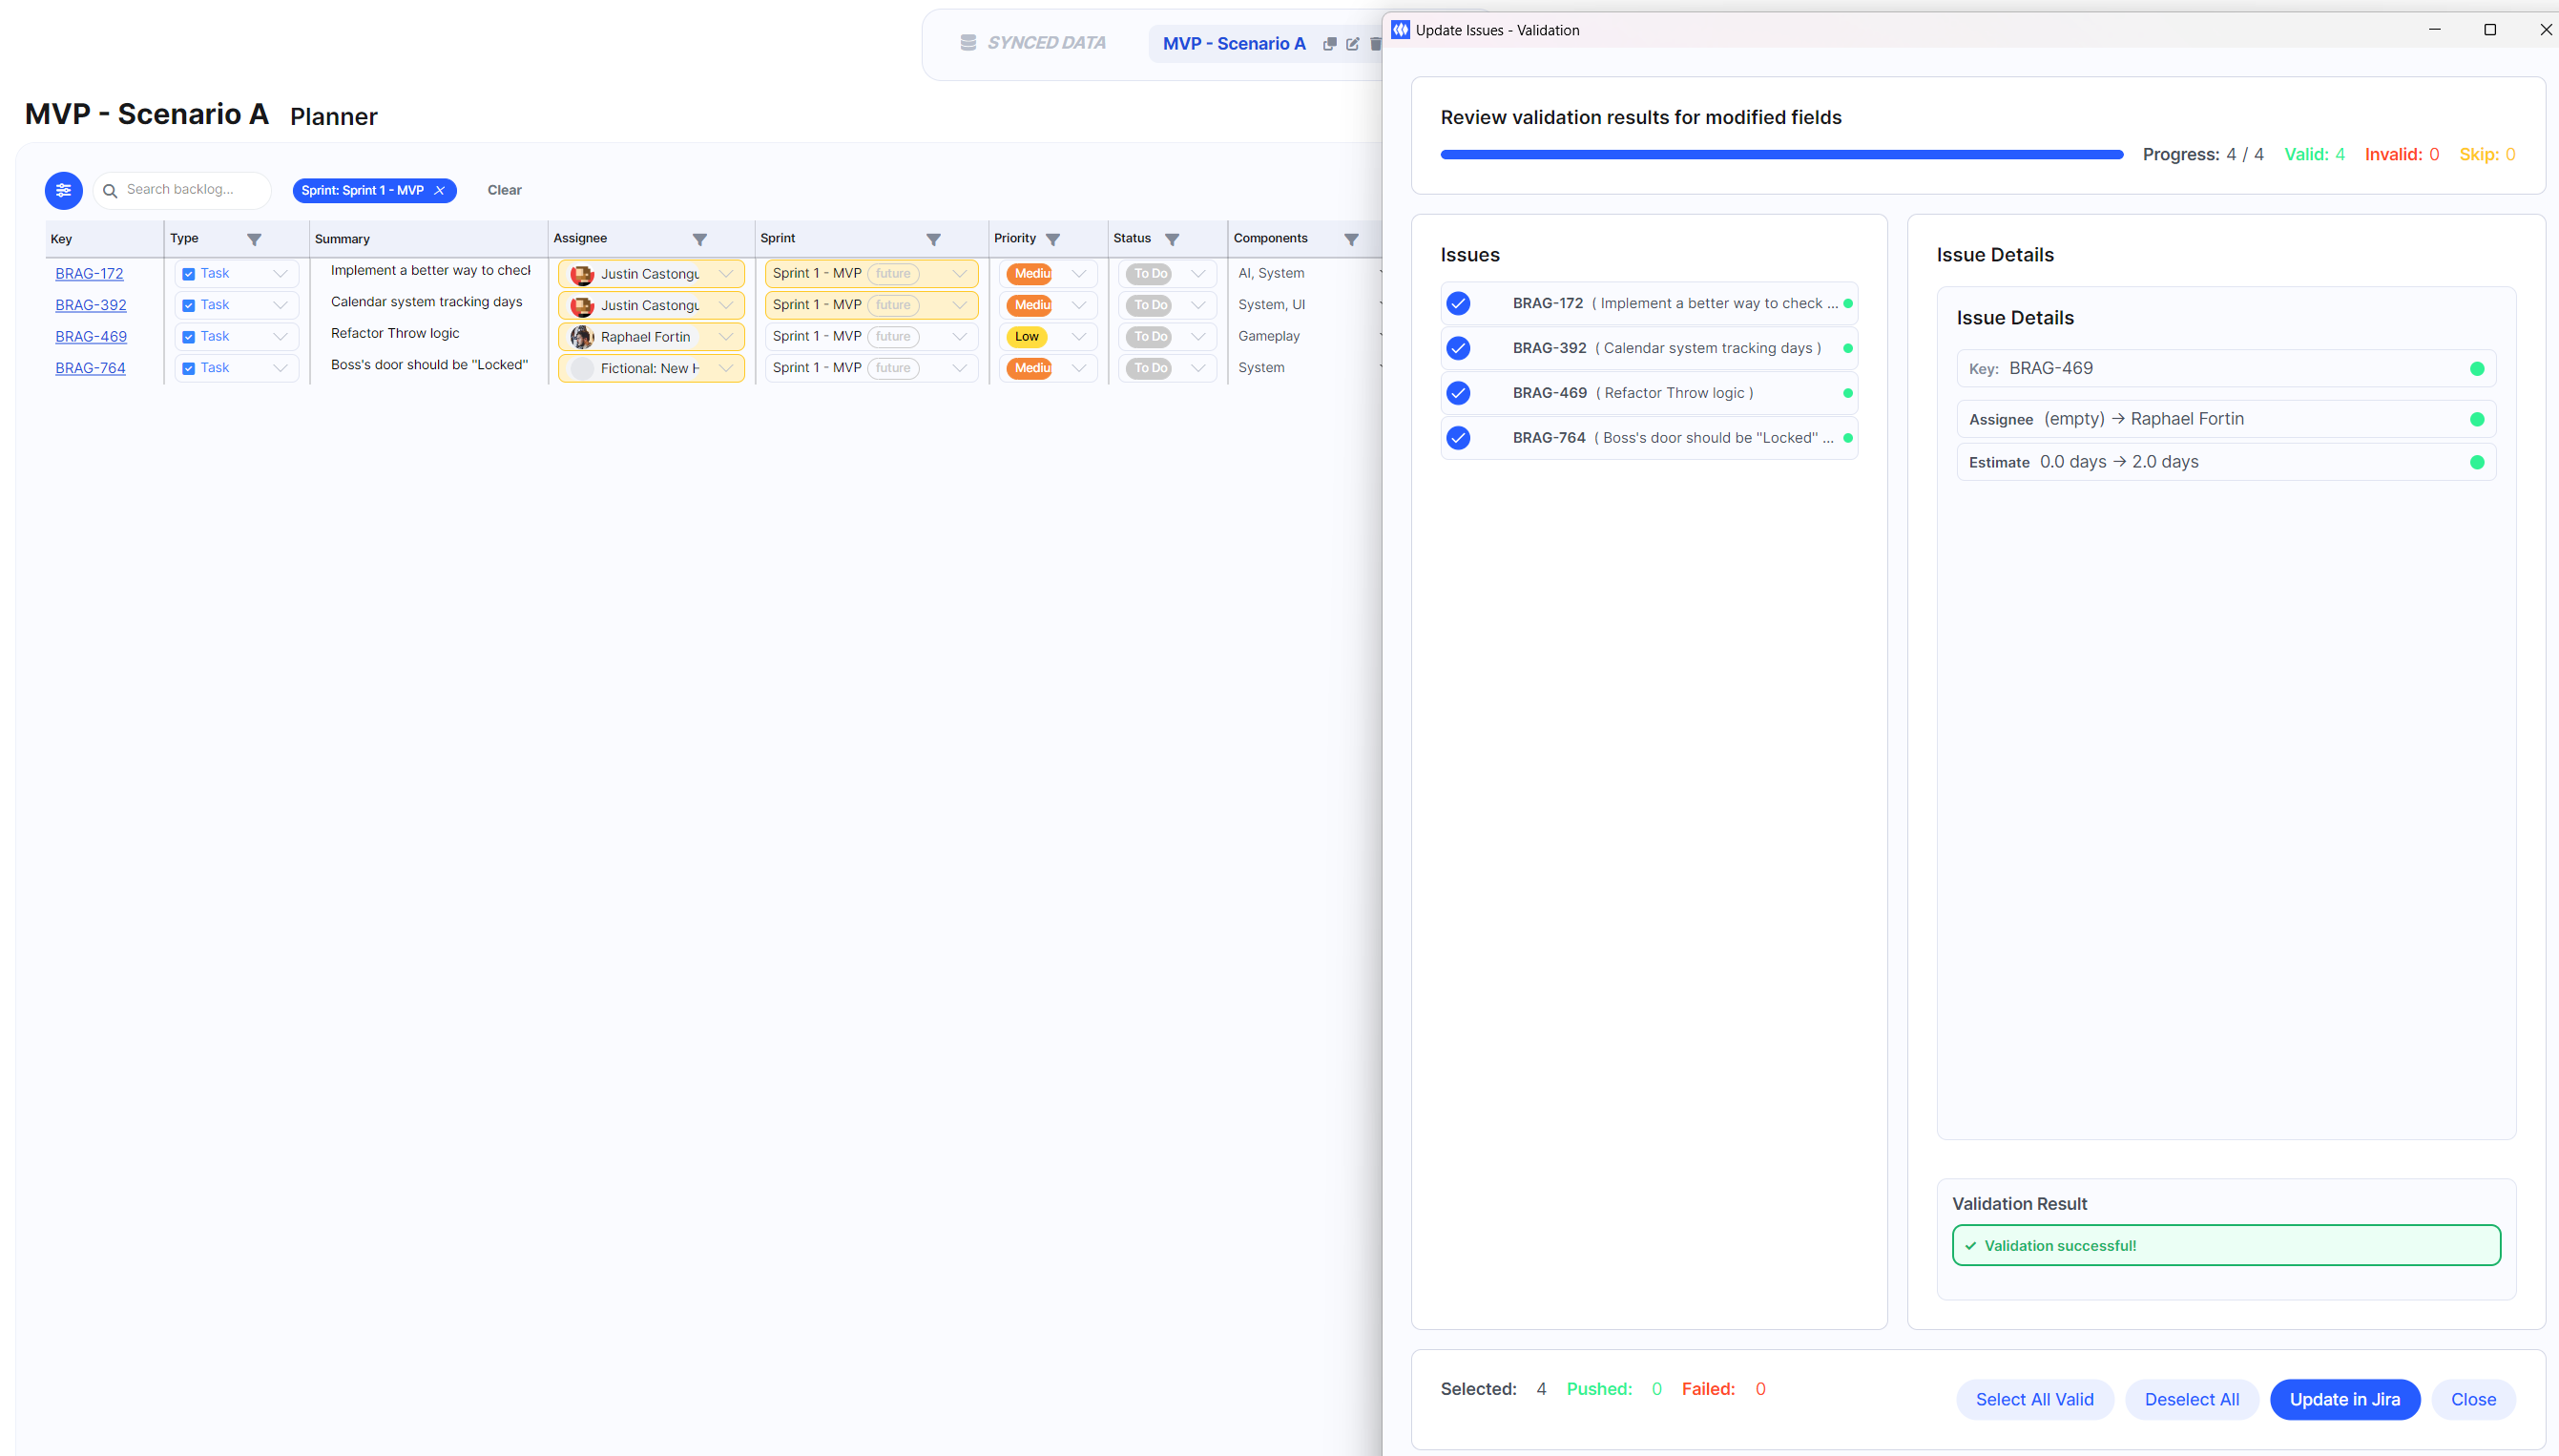Viewport: 2559px width, 1456px height.
Task: Open the Priority column filter
Action: coord(1052,238)
